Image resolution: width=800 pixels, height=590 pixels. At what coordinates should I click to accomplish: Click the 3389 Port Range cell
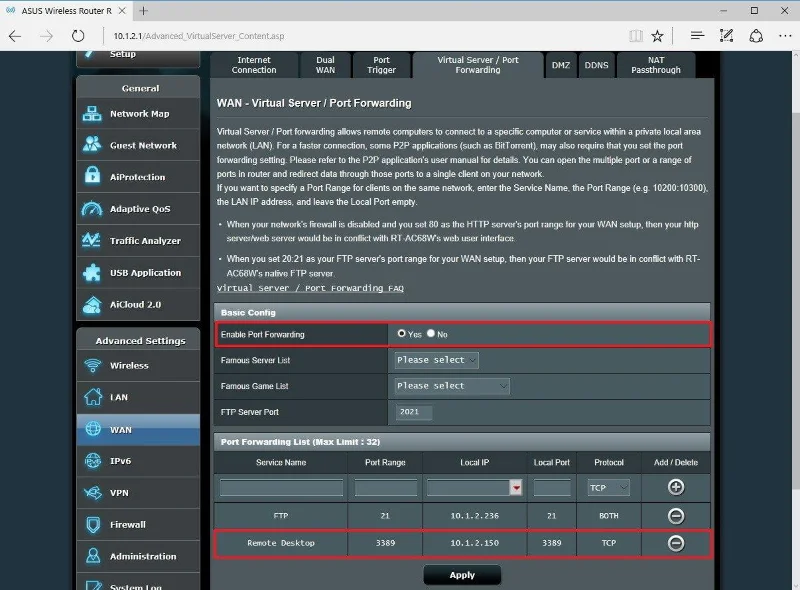pyautogui.click(x=385, y=543)
